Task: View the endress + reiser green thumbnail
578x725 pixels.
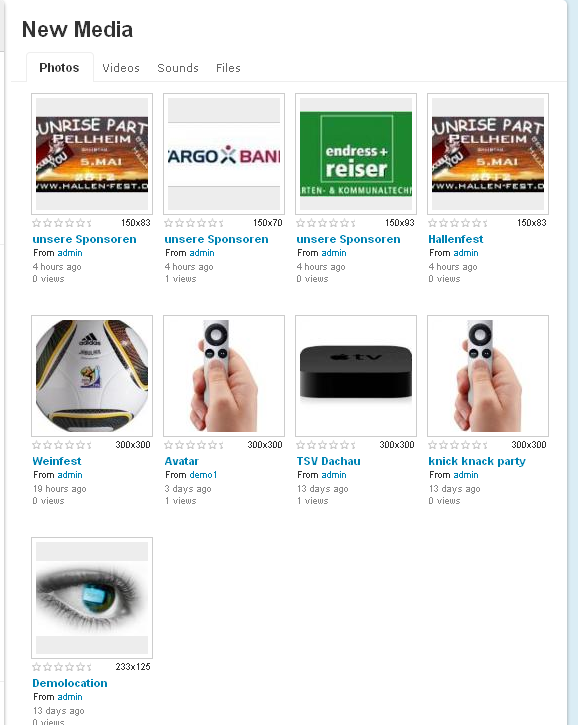Action: [x=356, y=154]
